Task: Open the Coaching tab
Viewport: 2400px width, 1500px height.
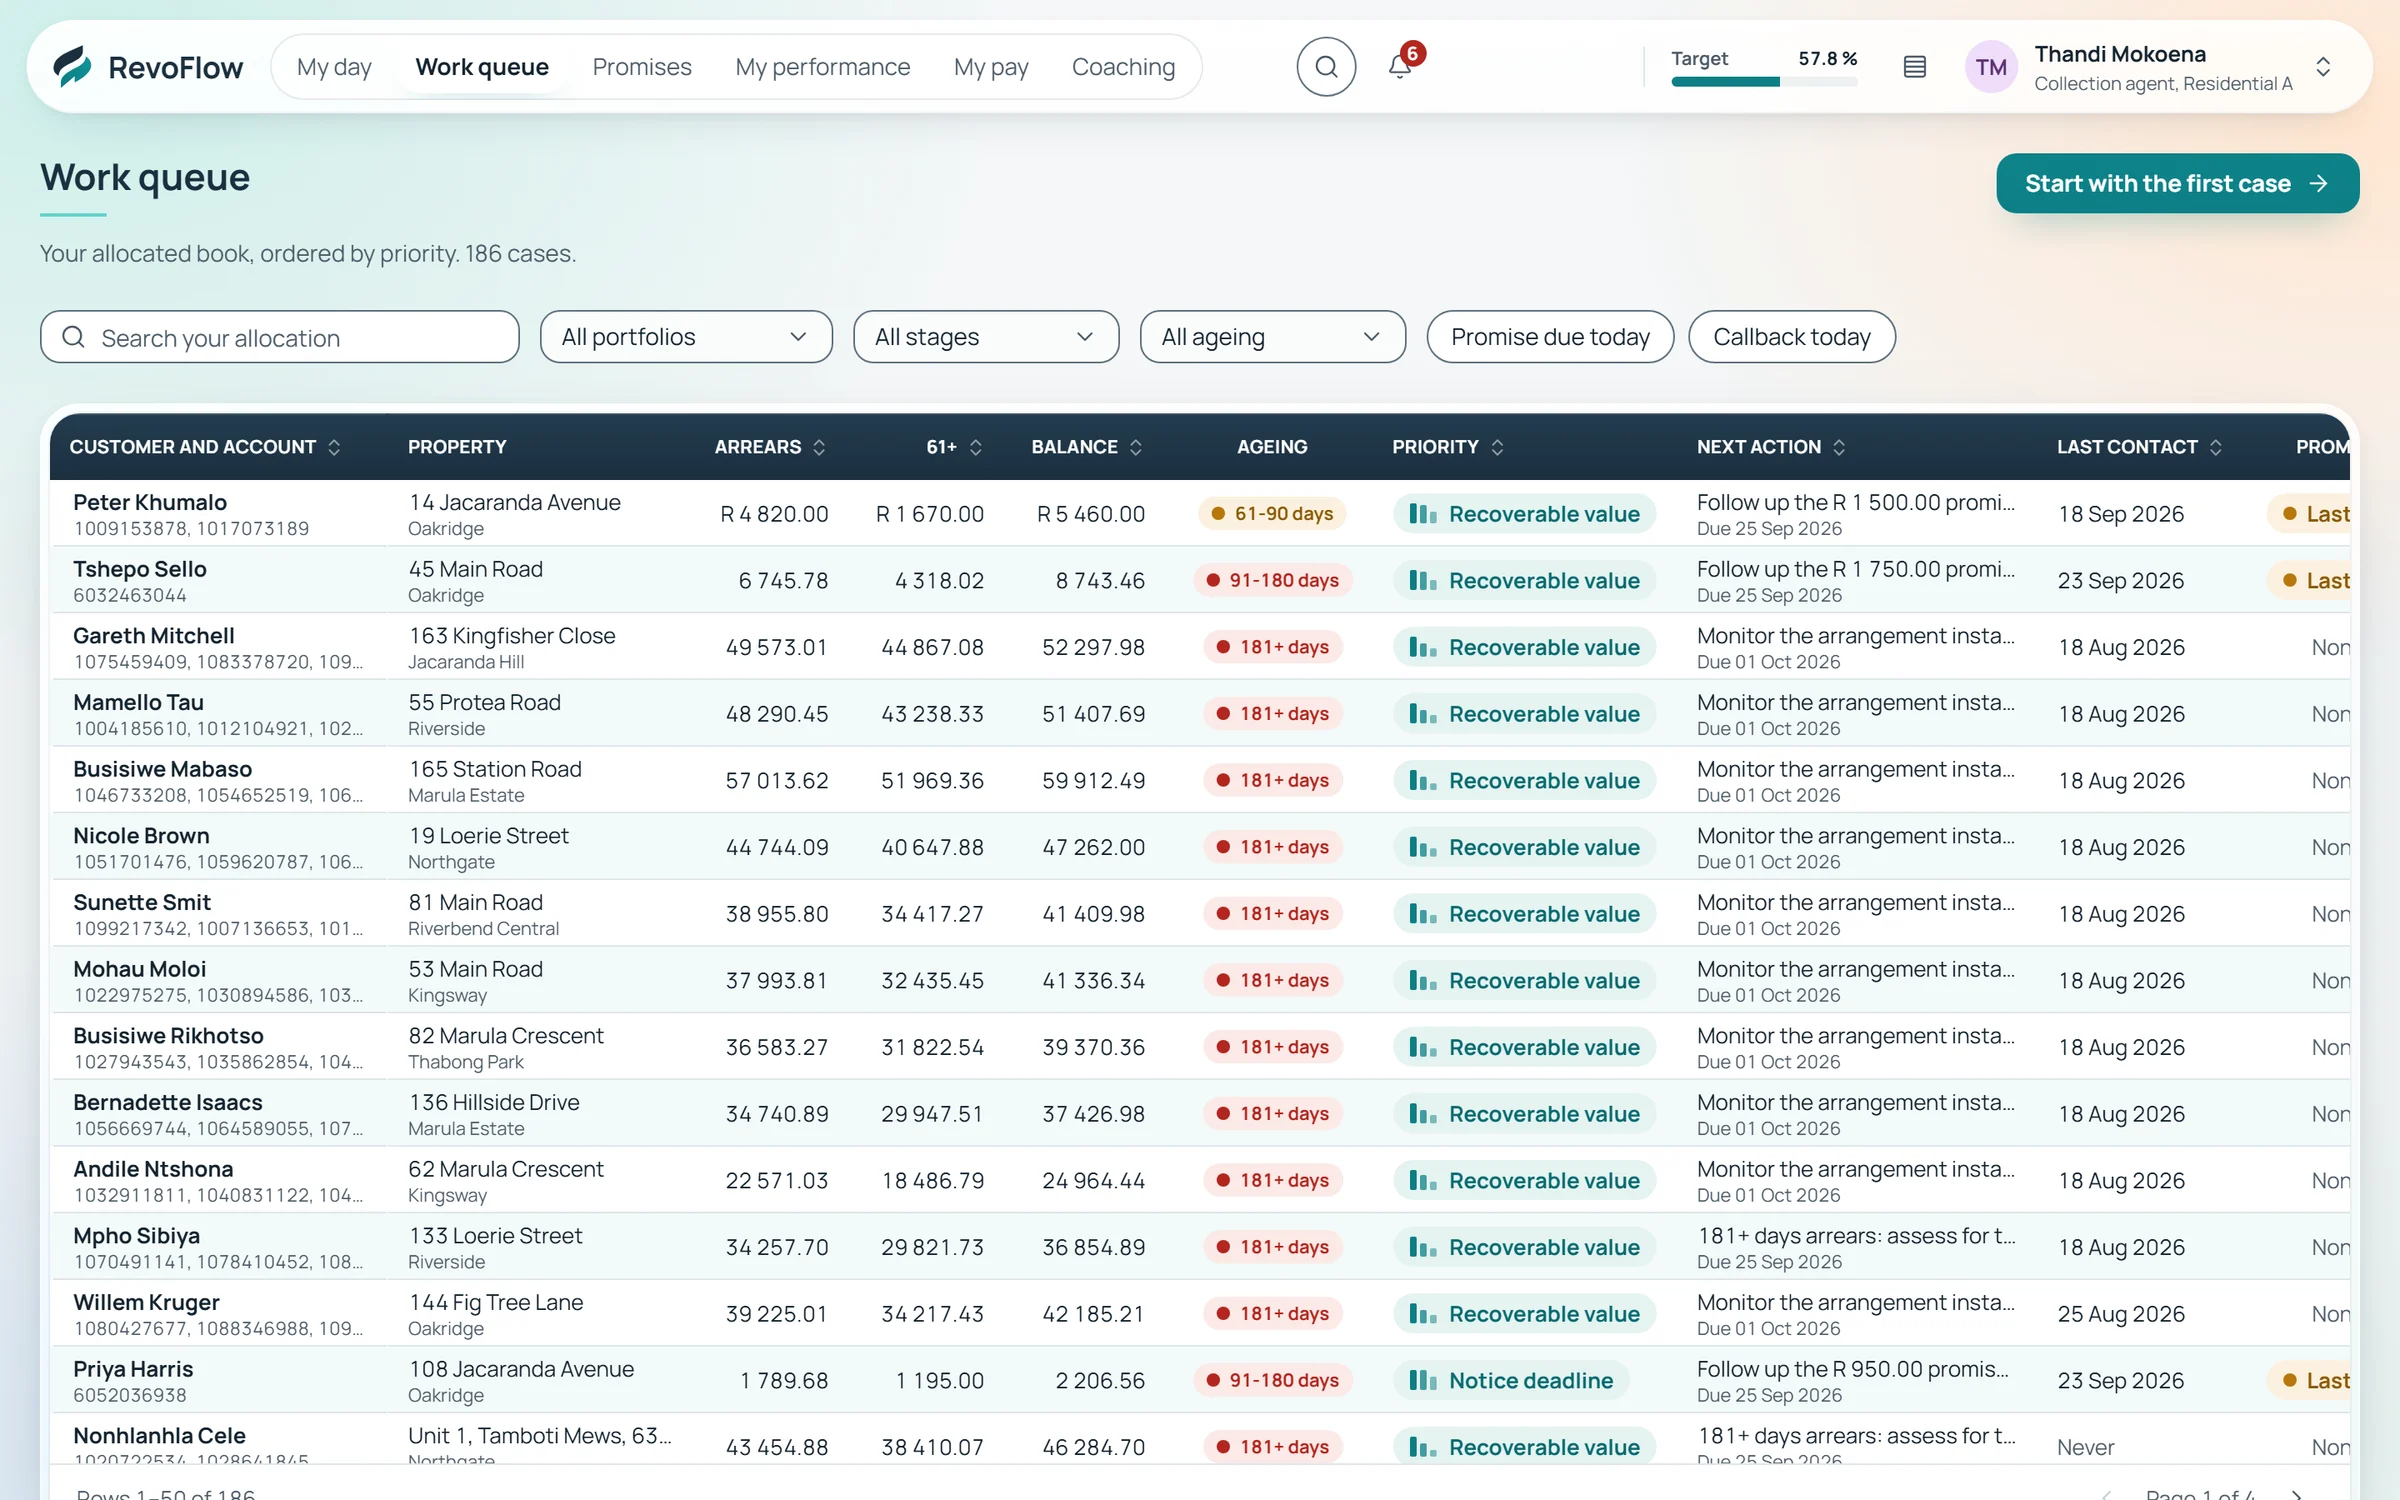Action: (1123, 67)
